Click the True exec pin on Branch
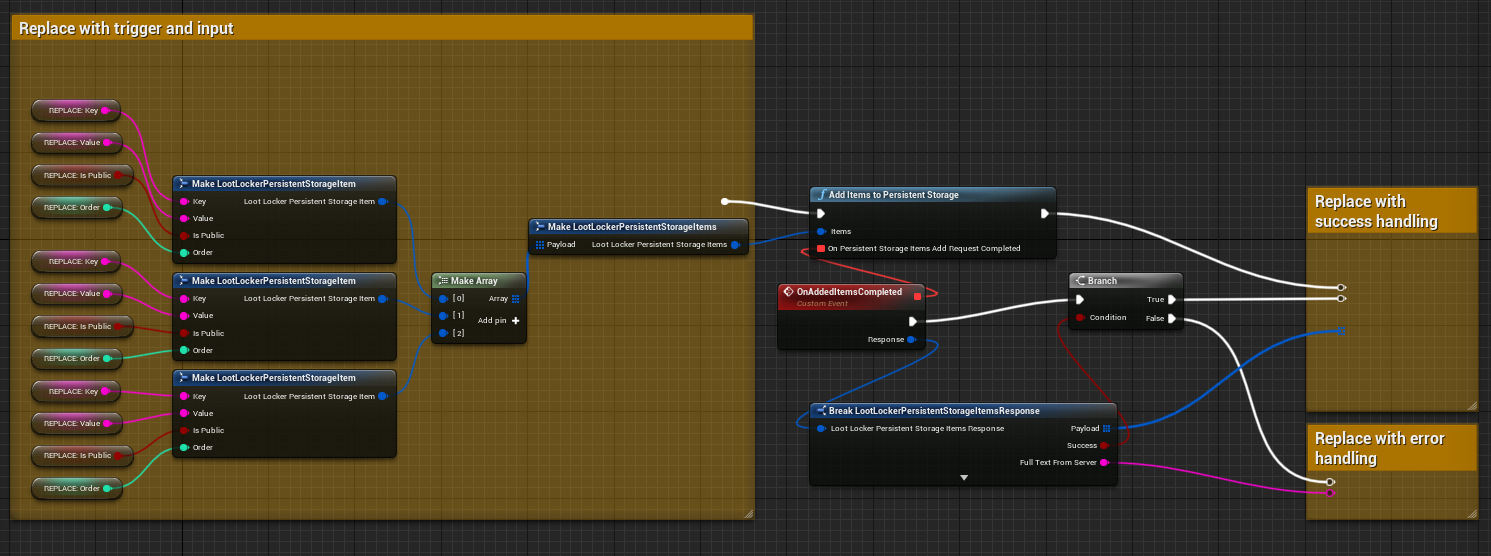The height and width of the screenshot is (556, 1491). pyautogui.click(x=1171, y=299)
